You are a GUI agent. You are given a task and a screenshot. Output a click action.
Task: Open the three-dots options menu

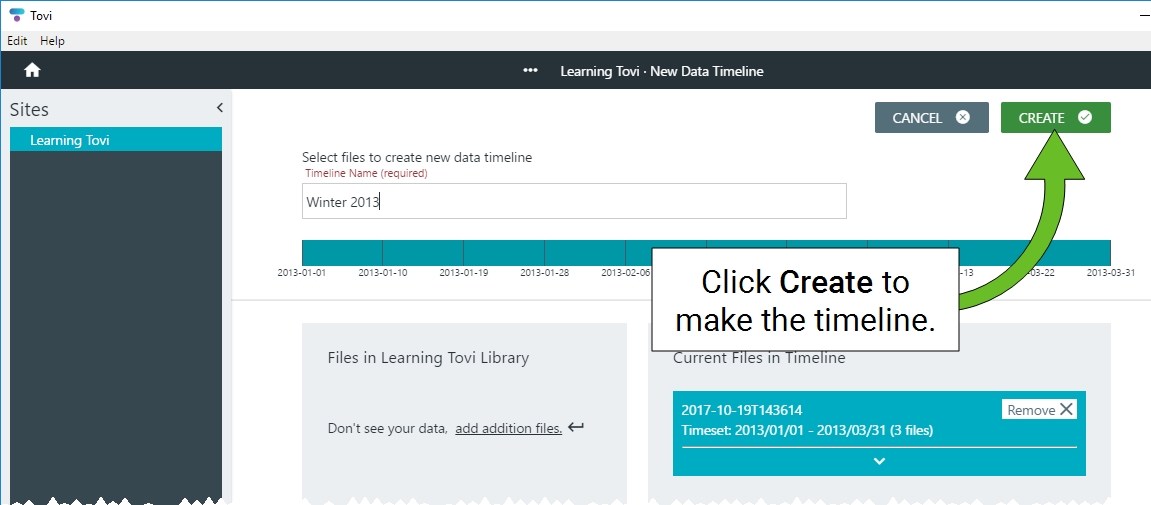[530, 70]
